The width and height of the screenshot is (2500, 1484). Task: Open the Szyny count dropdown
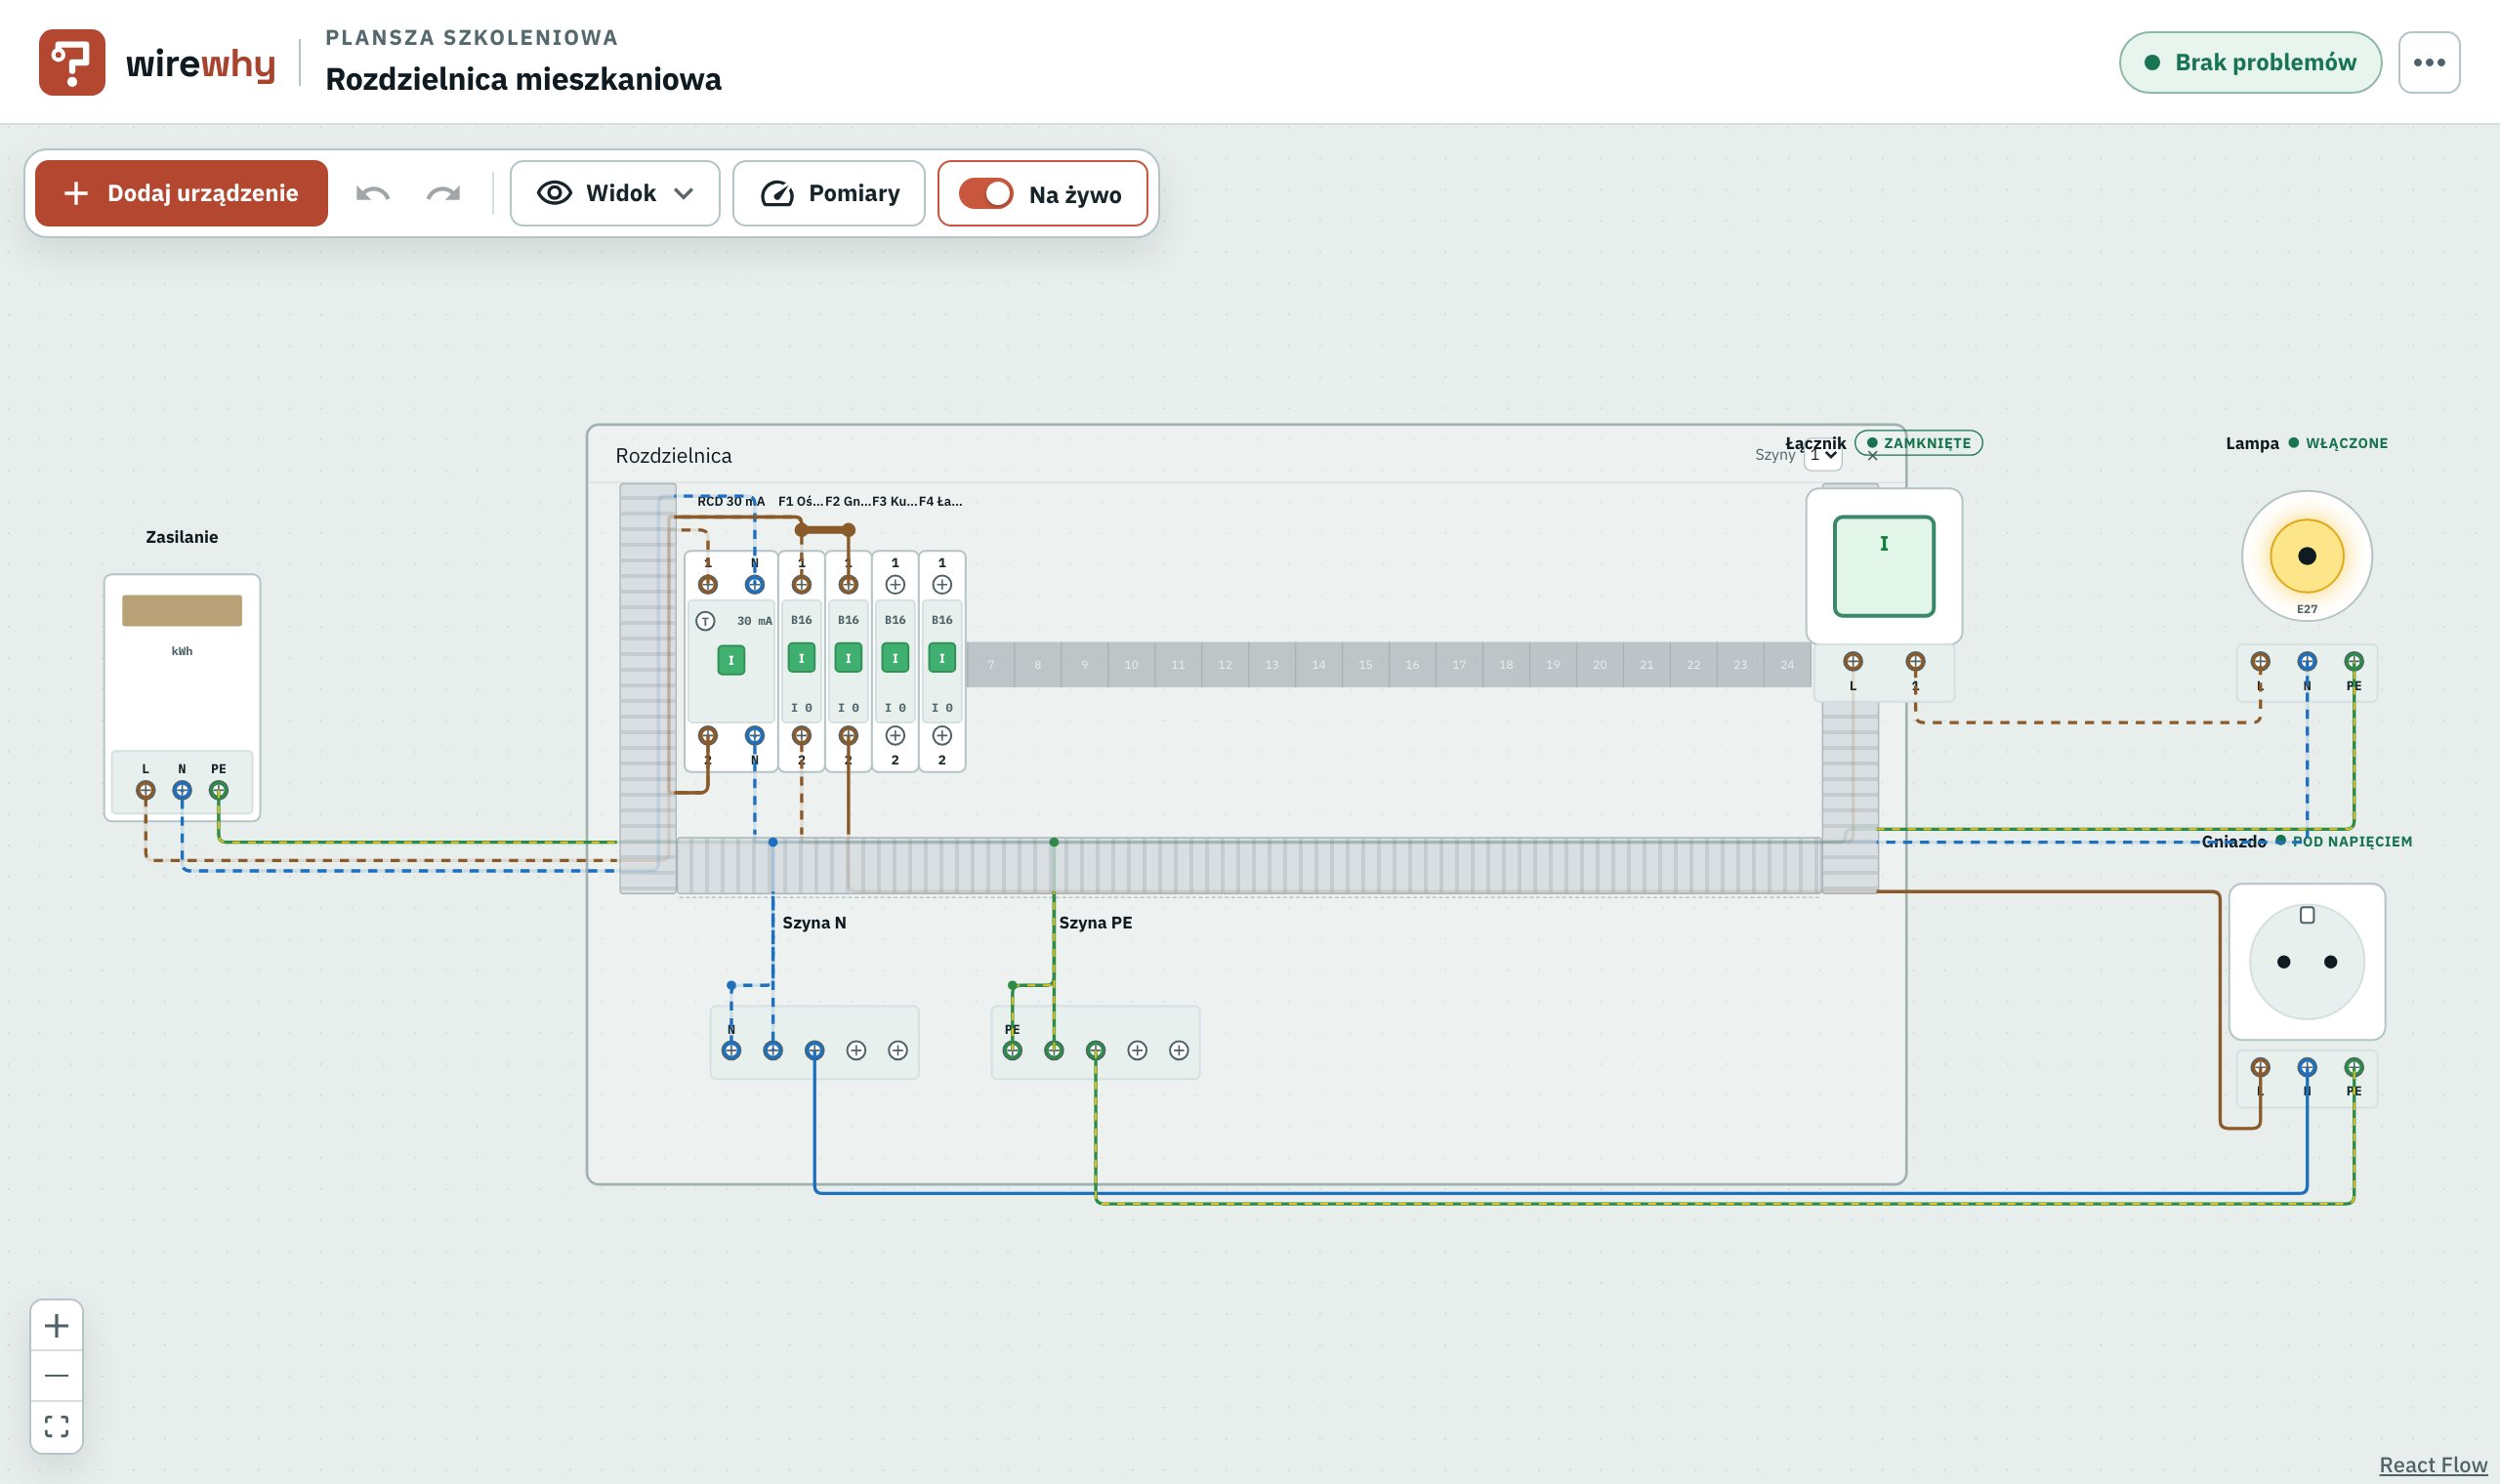(x=1823, y=455)
